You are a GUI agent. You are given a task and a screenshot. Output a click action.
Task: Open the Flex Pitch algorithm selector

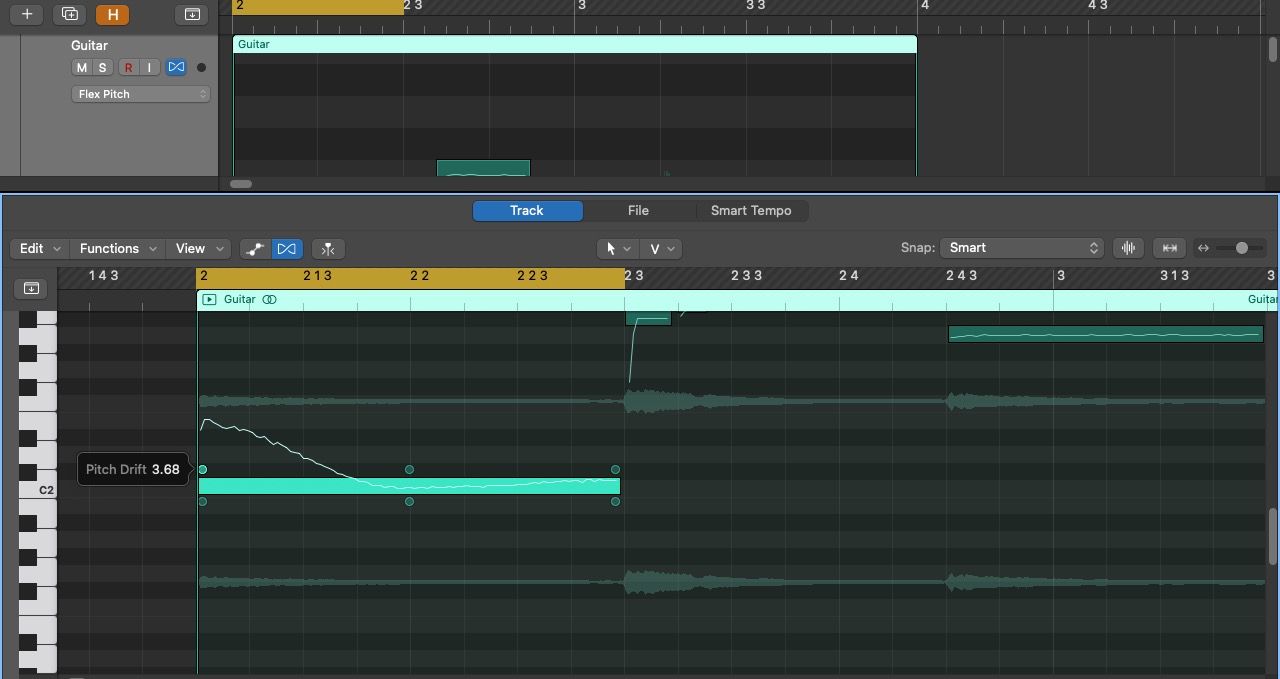(140, 93)
